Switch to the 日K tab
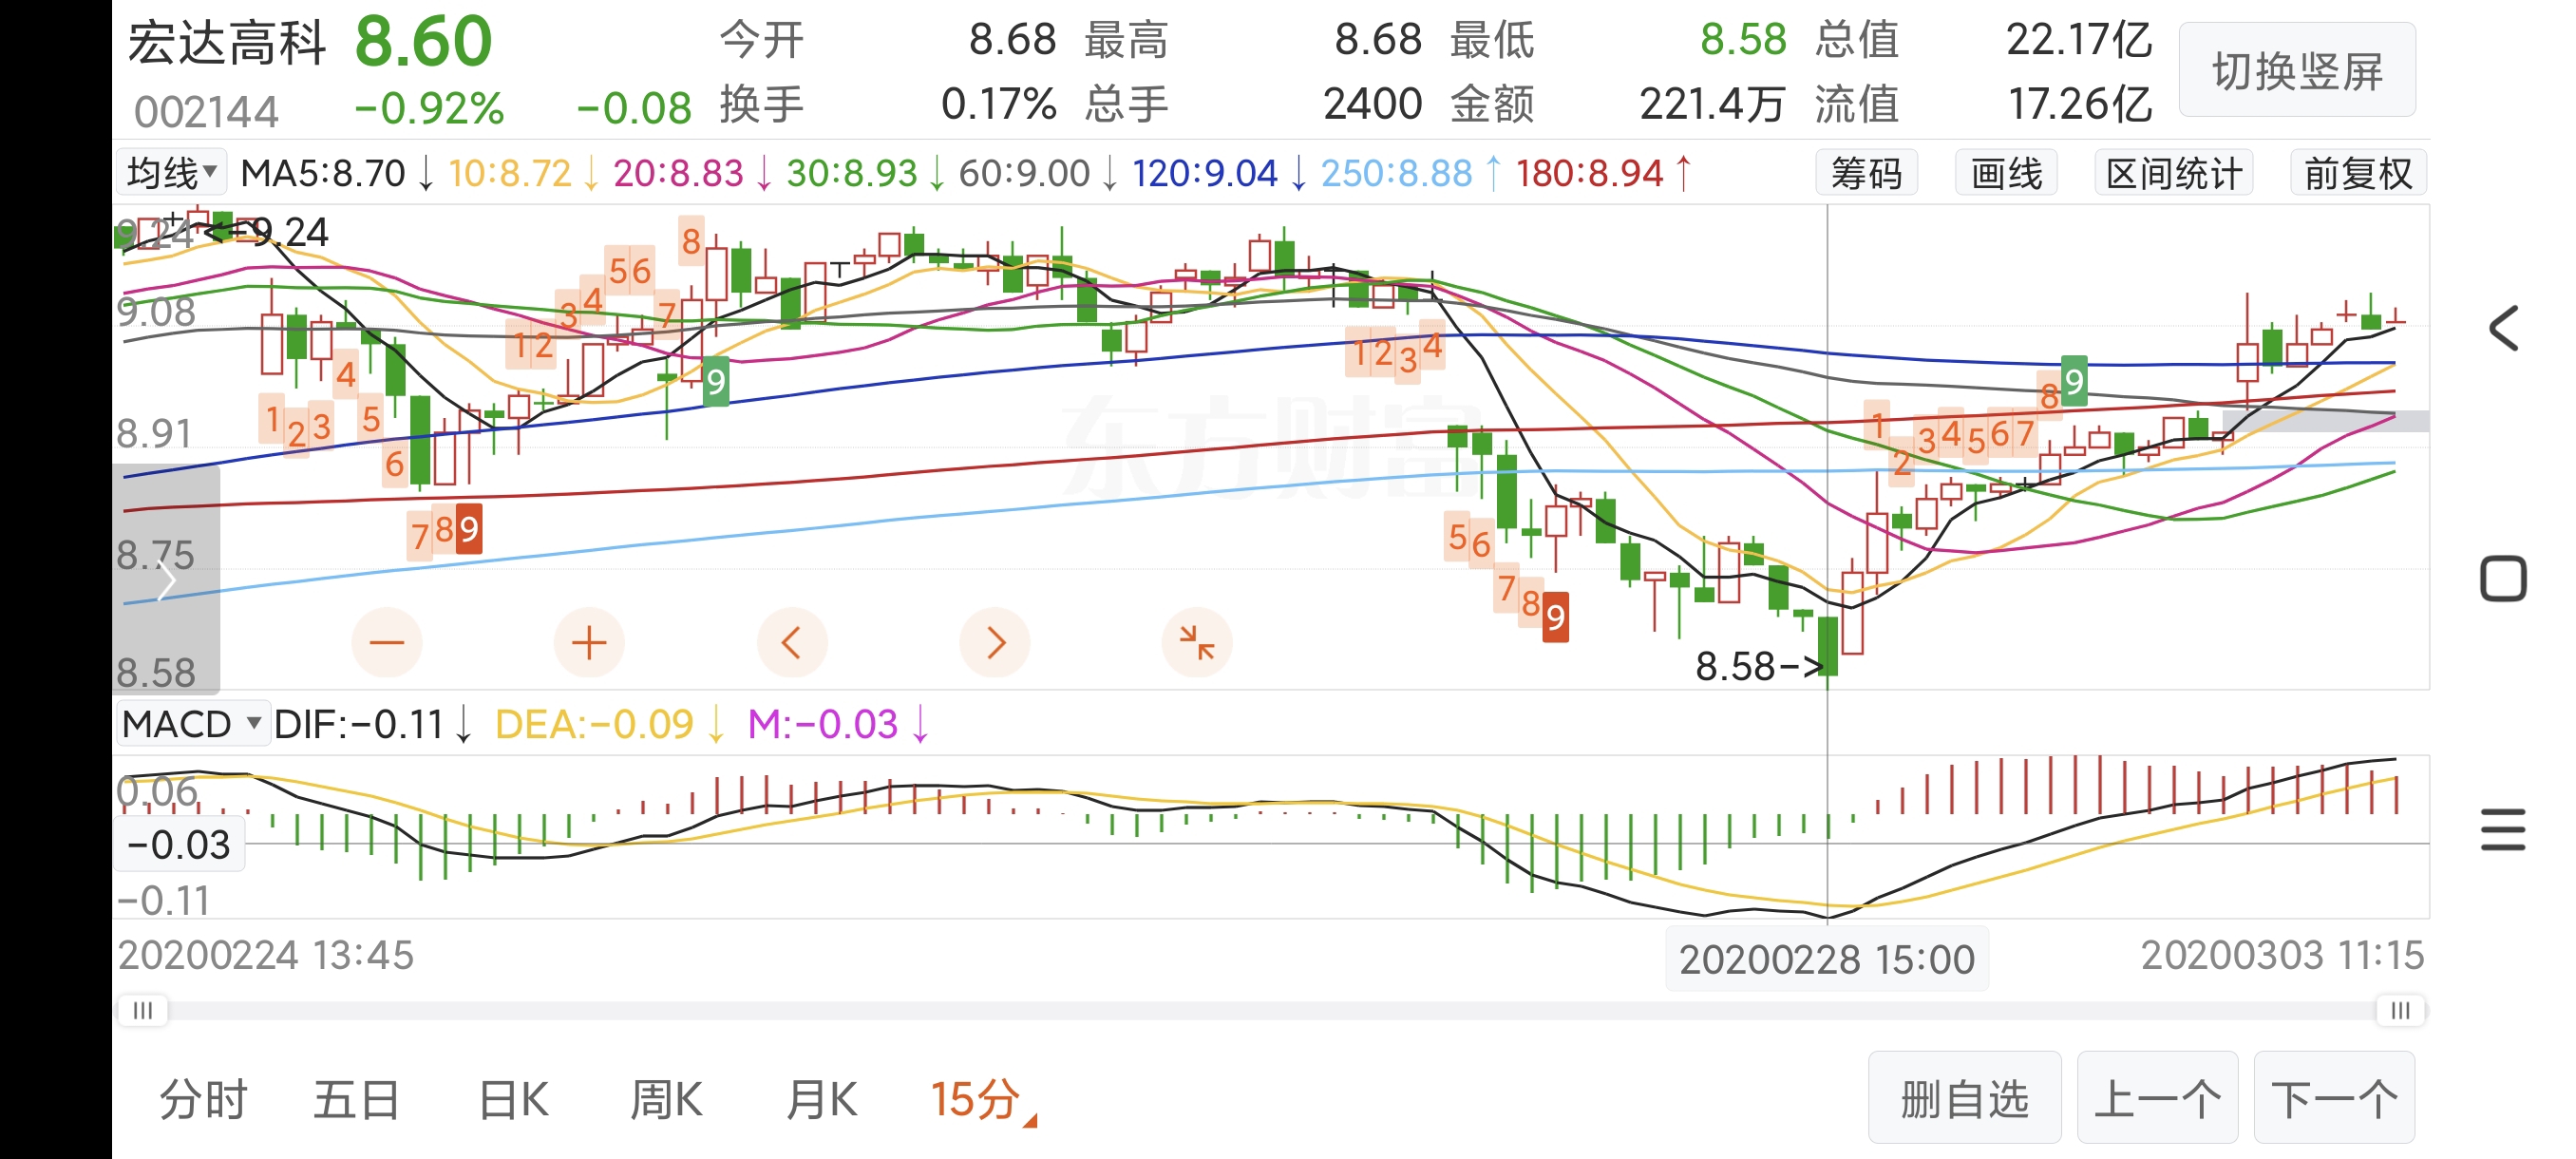This screenshot has height=1159, width=2576. (x=513, y=1099)
